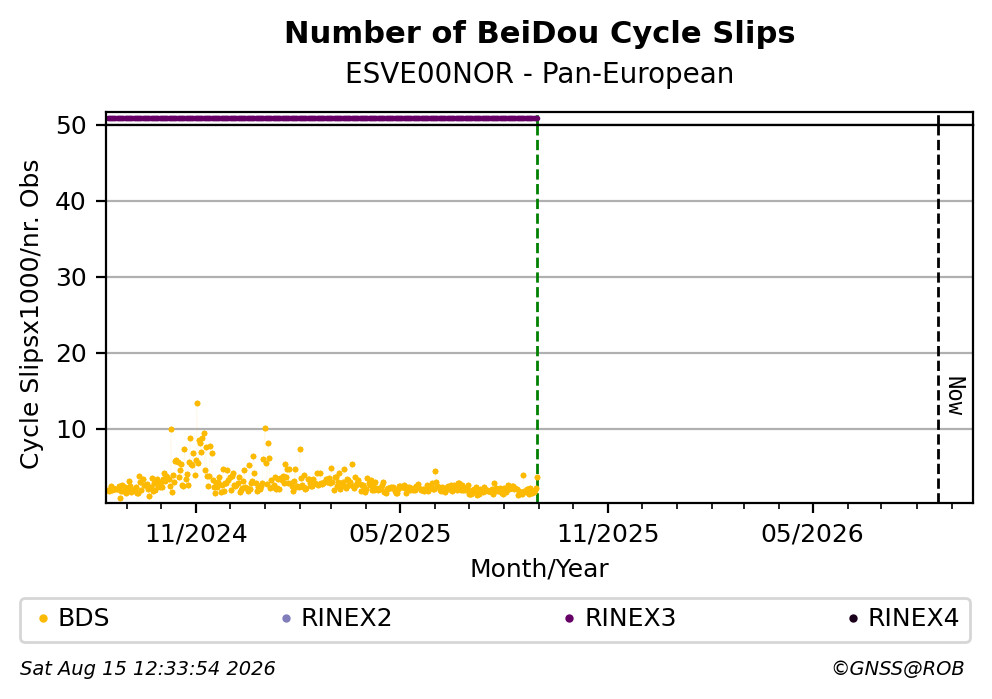
Task: Click the green dashed vertical line
Action: (x=537, y=310)
